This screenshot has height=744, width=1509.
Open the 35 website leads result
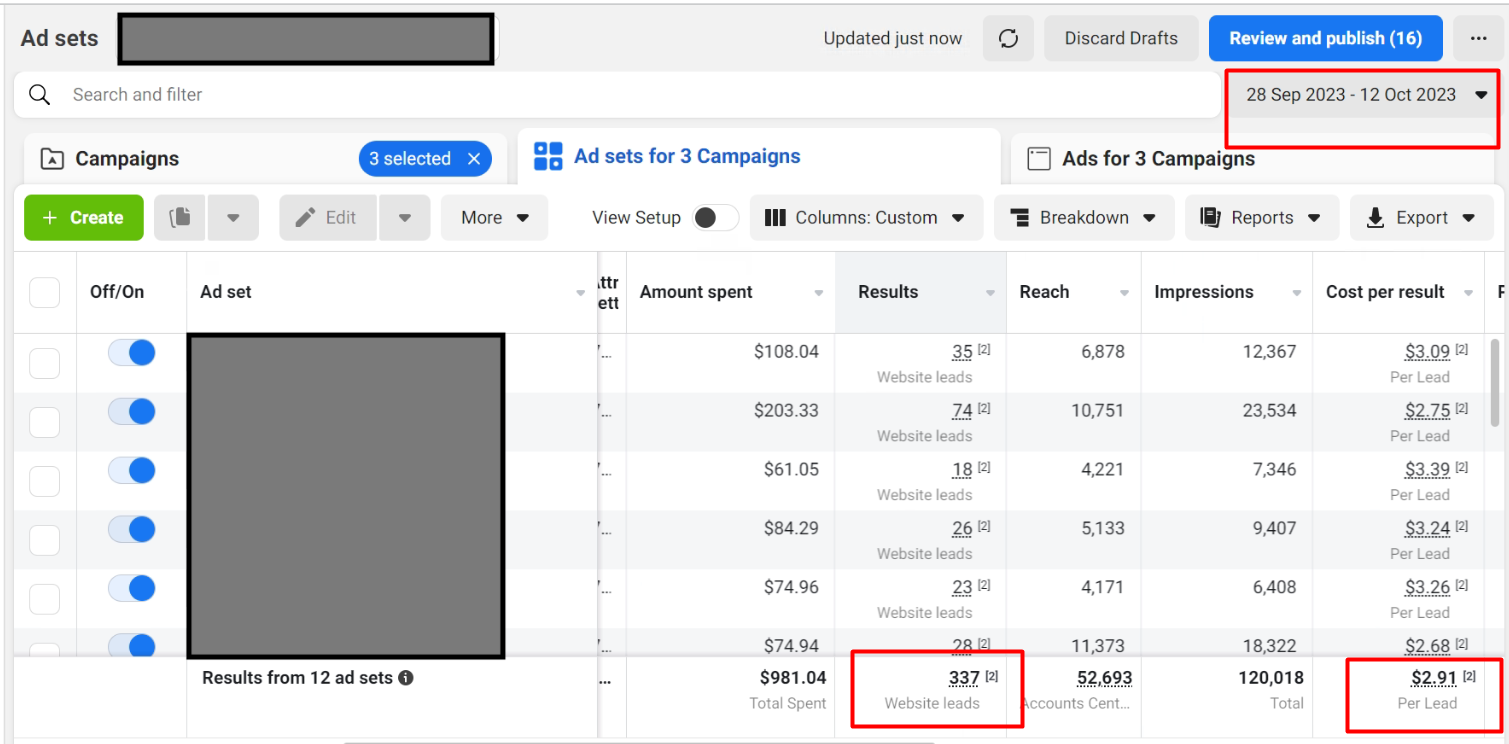pos(962,352)
